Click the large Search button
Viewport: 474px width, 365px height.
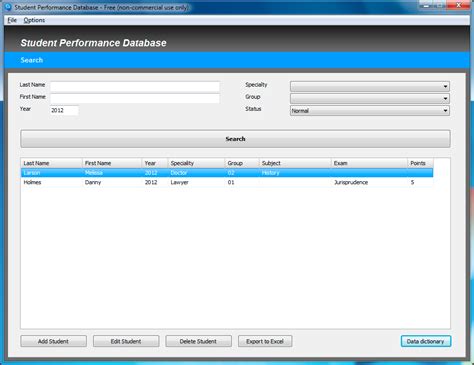coord(235,139)
